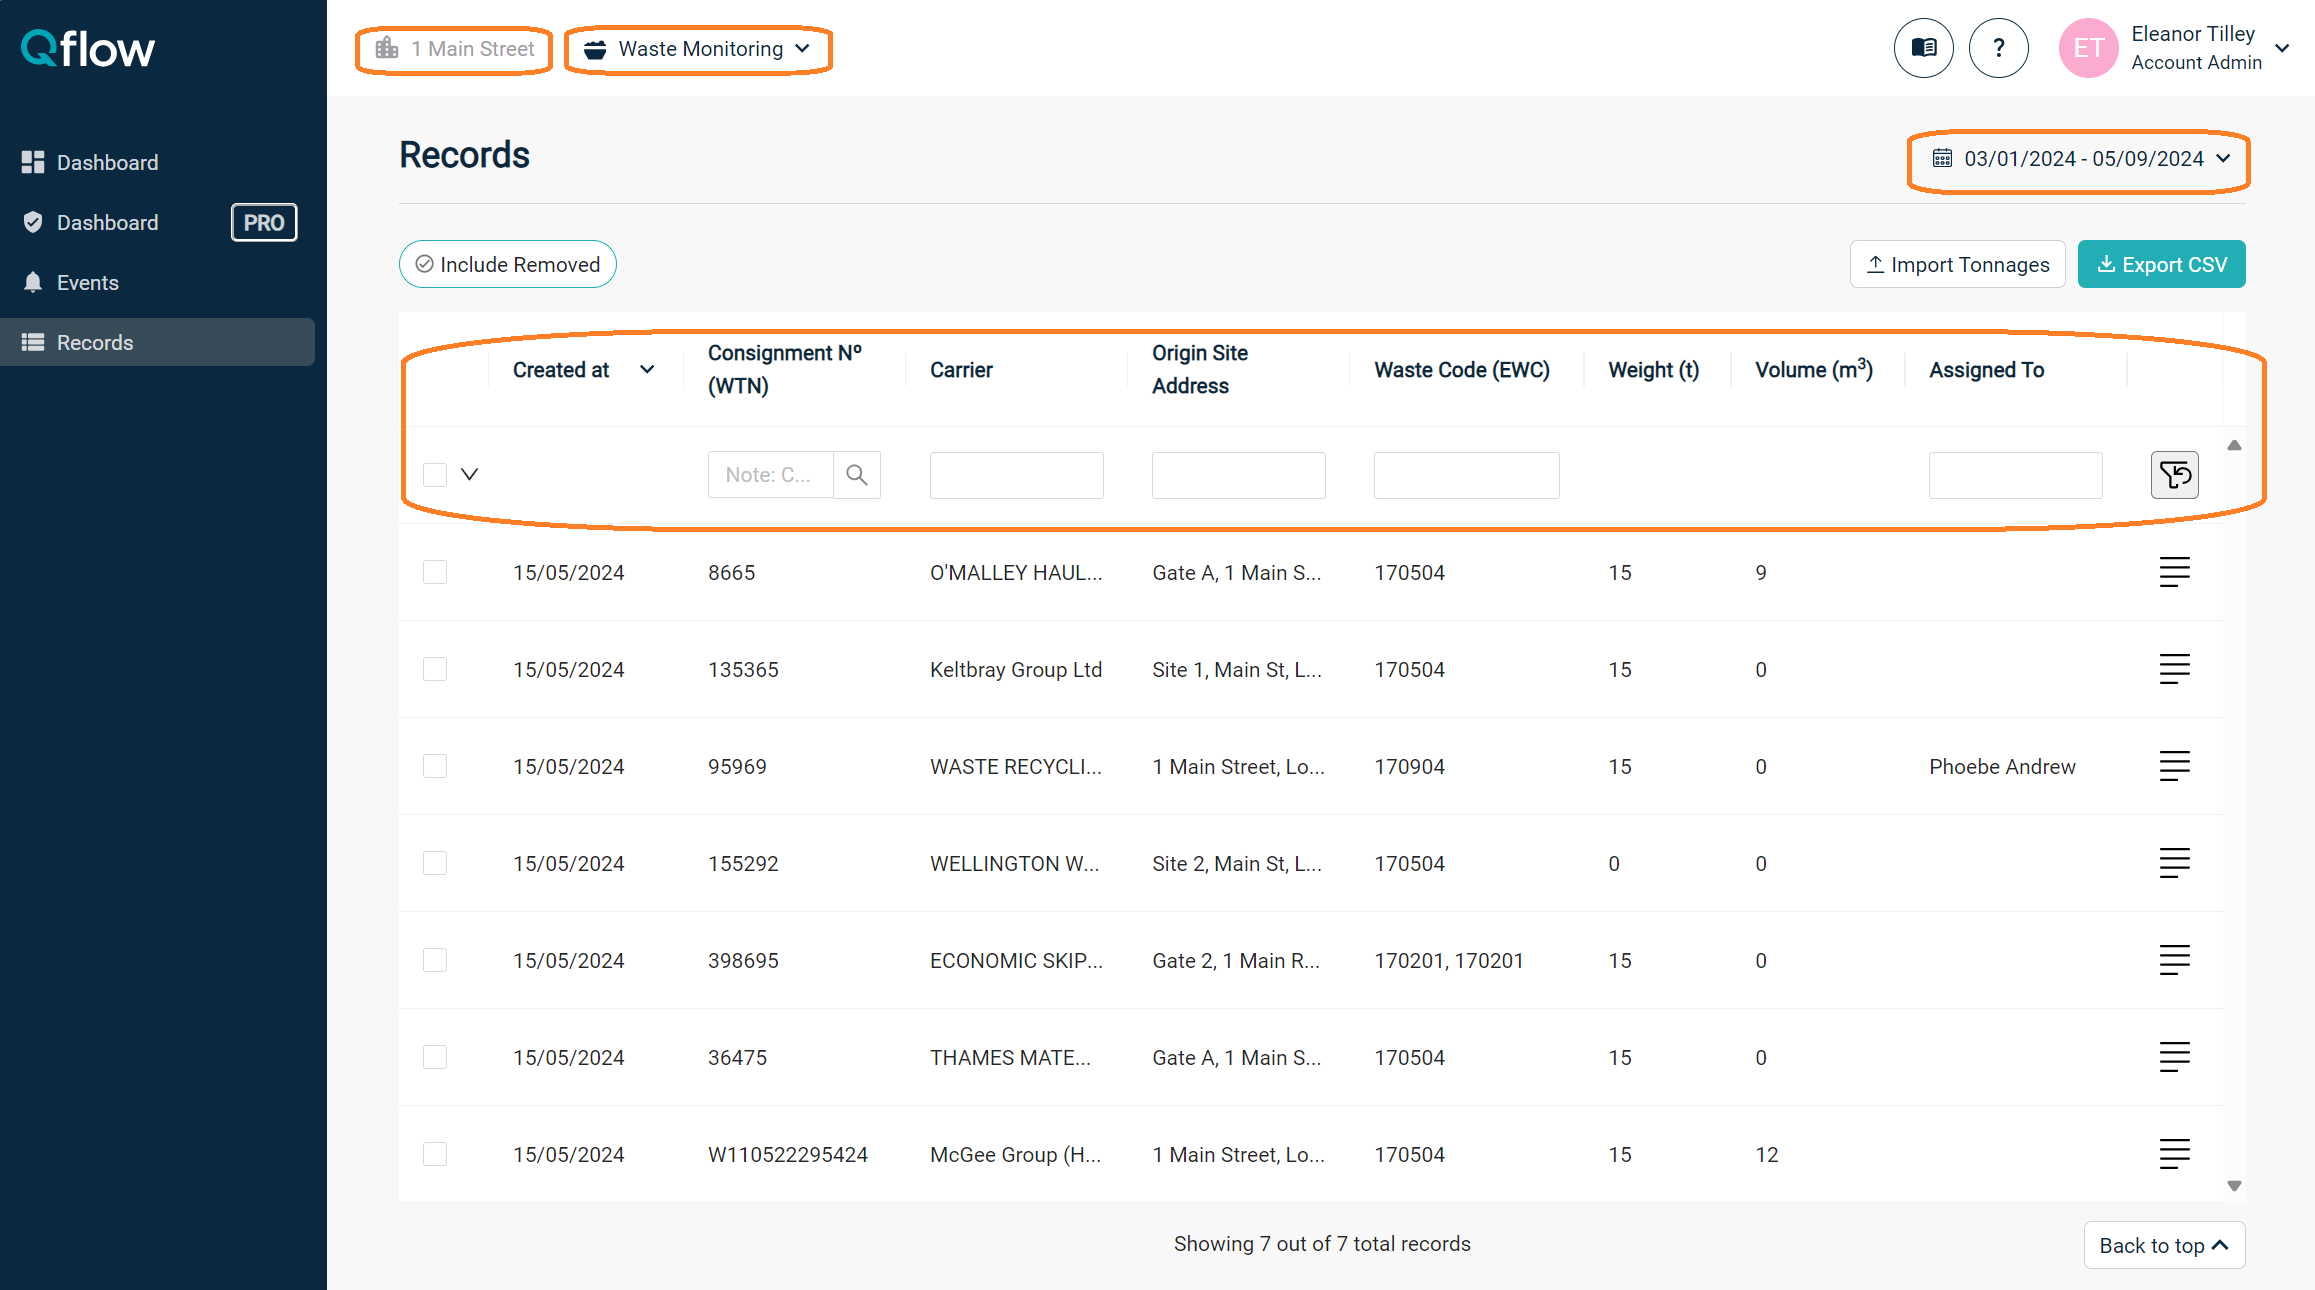
Task: Click the Volume (m³) column header
Action: point(1814,369)
